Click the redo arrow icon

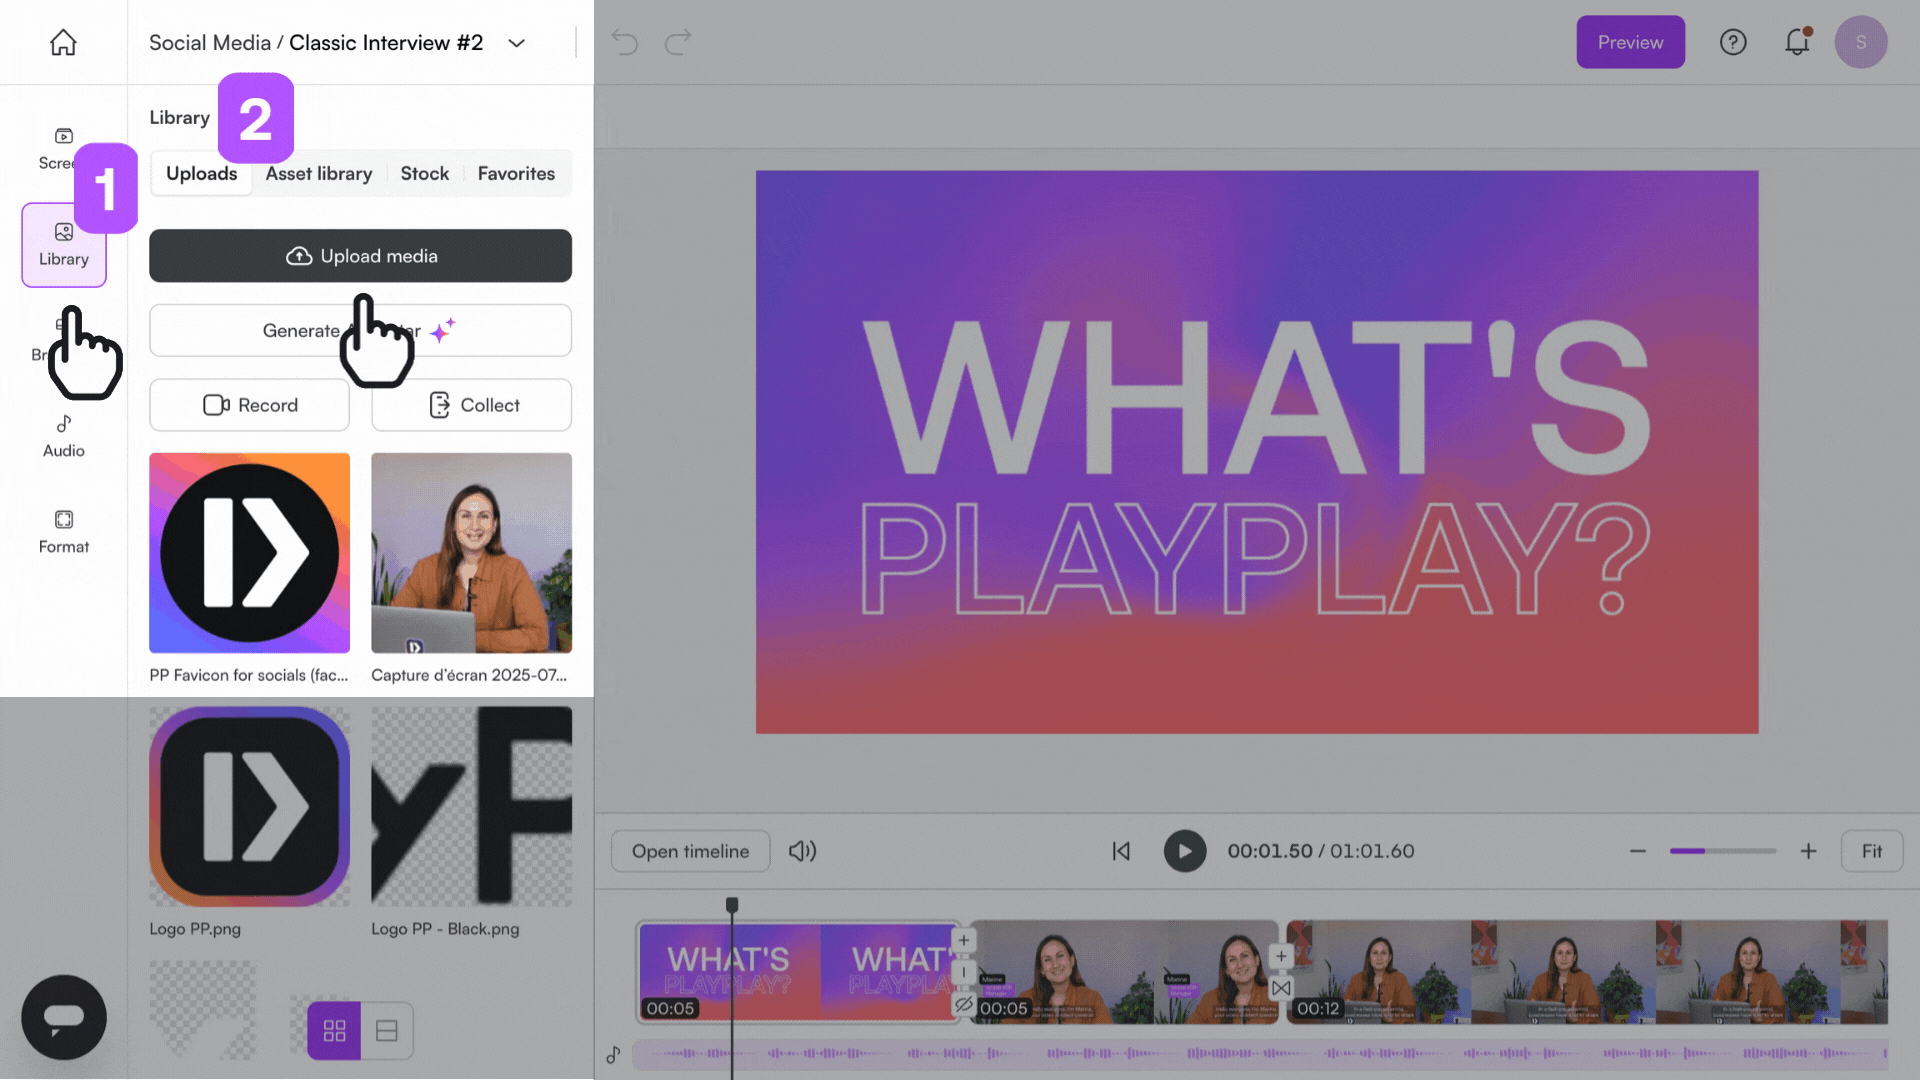pyautogui.click(x=678, y=42)
